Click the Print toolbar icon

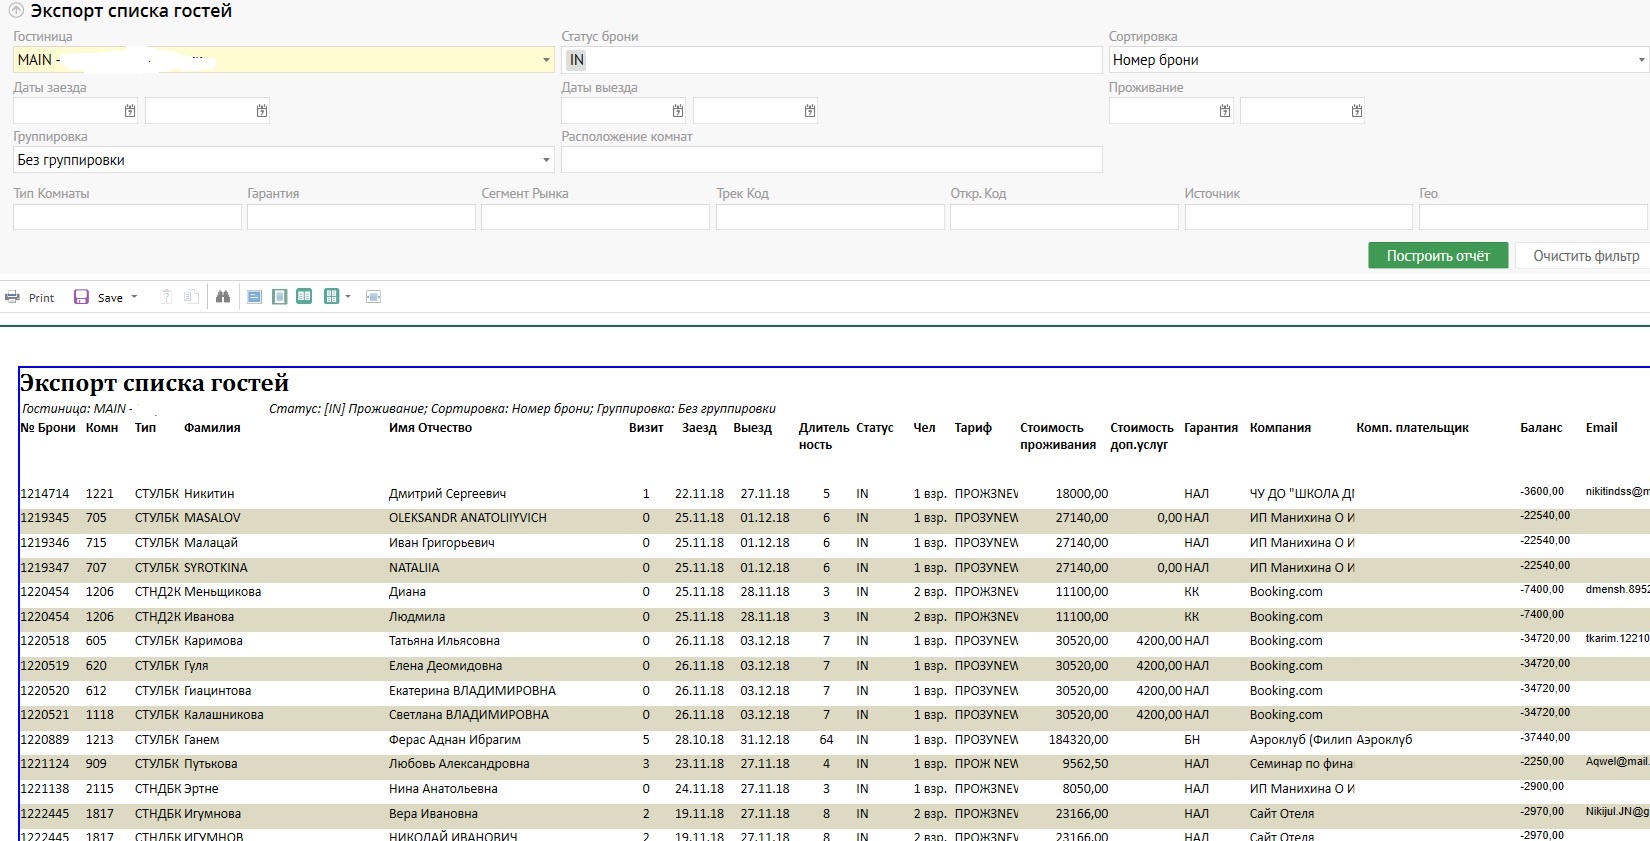tap(13, 297)
